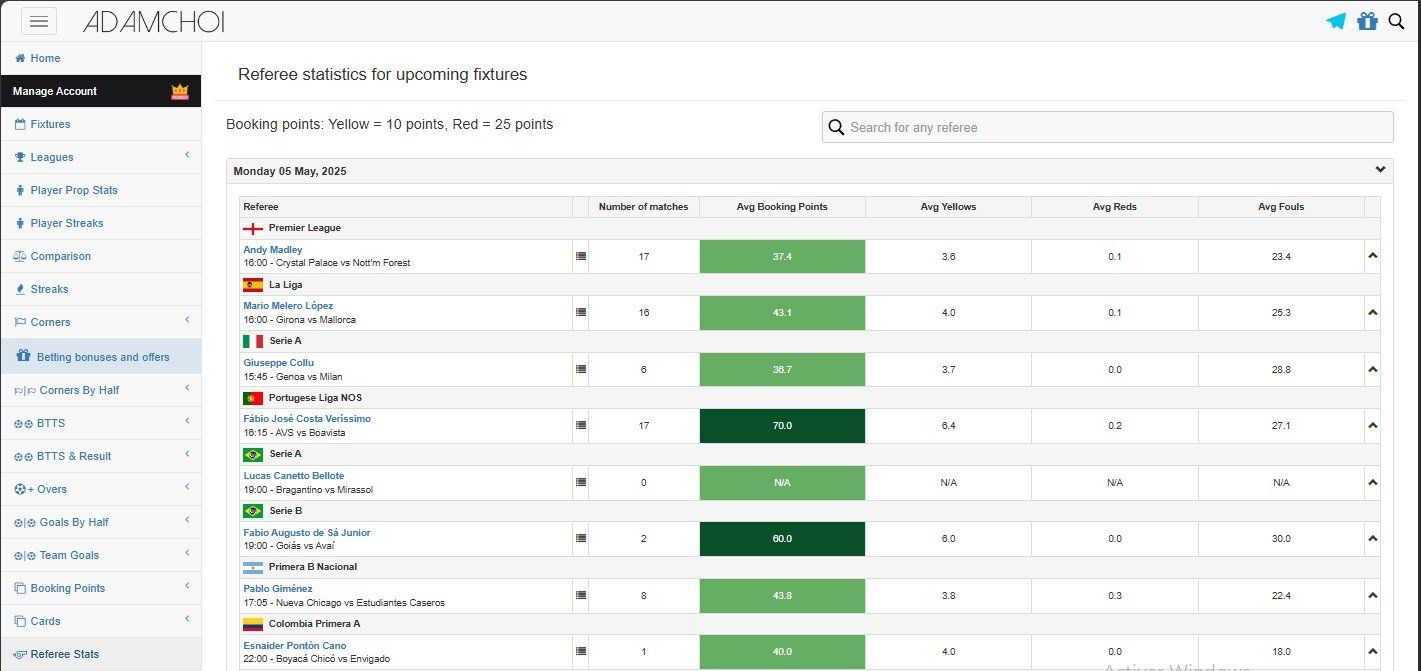This screenshot has height=671, width=1421.
Task: Click the magnifier search icon in header
Action: (x=1397, y=21)
